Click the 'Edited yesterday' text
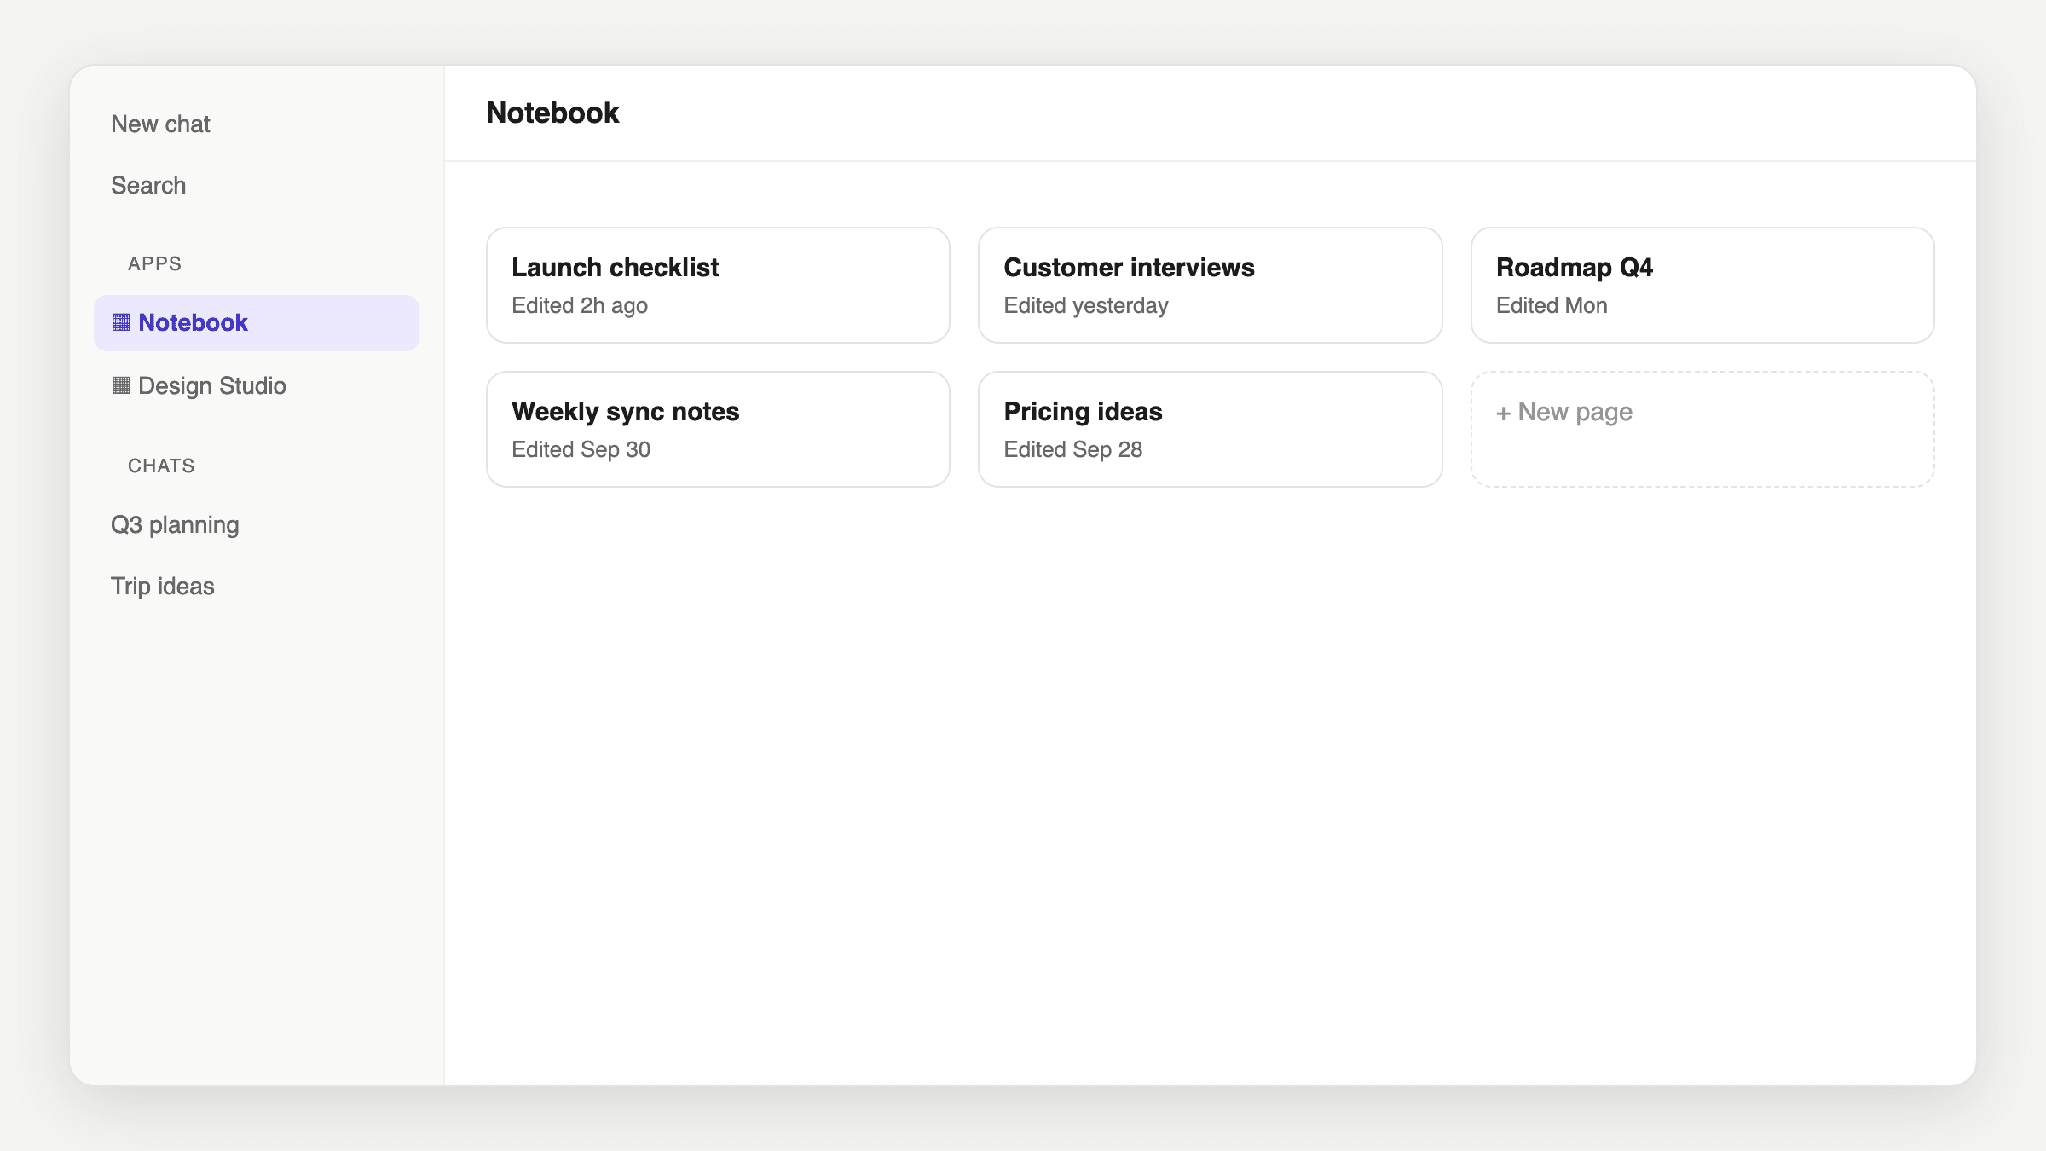 (x=1086, y=306)
